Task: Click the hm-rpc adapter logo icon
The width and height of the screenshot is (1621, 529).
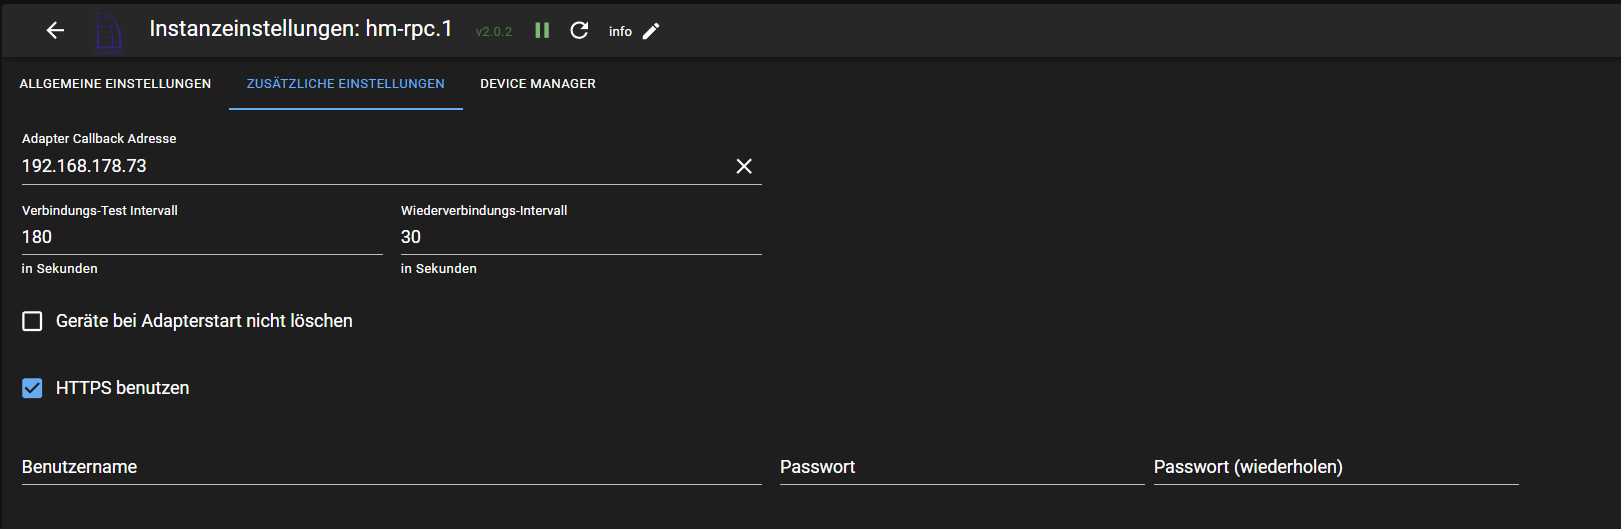Action: coord(108,32)
